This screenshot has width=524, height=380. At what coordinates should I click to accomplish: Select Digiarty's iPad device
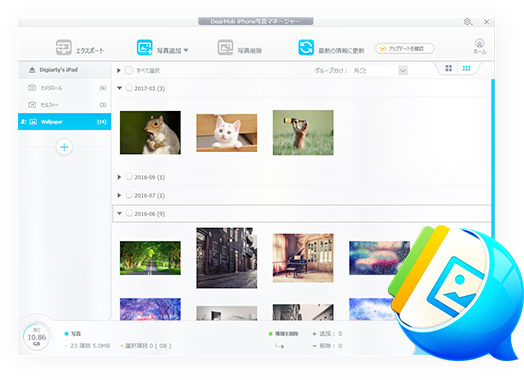(64, 70)
